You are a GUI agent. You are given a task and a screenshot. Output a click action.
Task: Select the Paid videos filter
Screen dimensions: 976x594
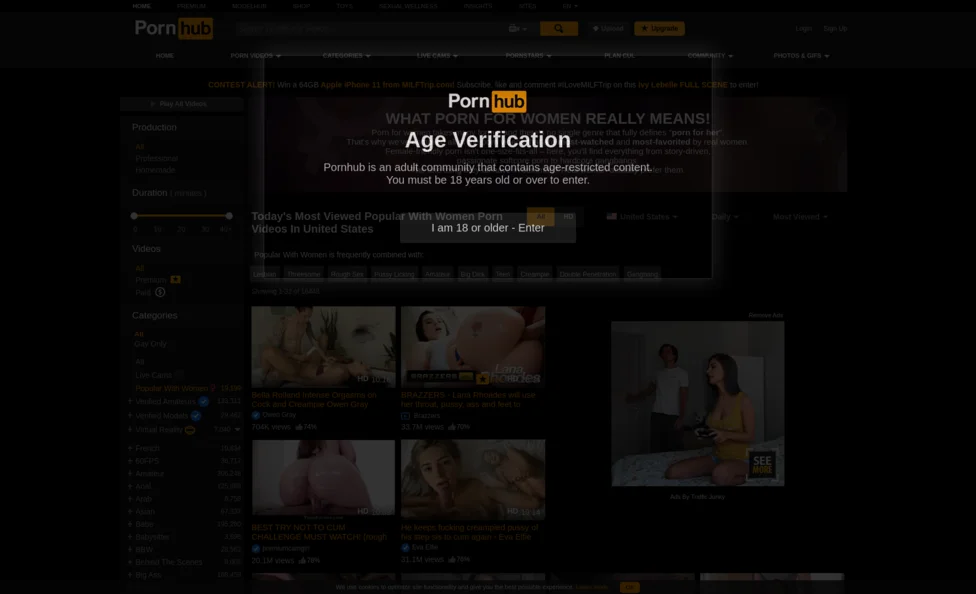click(x=143, y=293)
